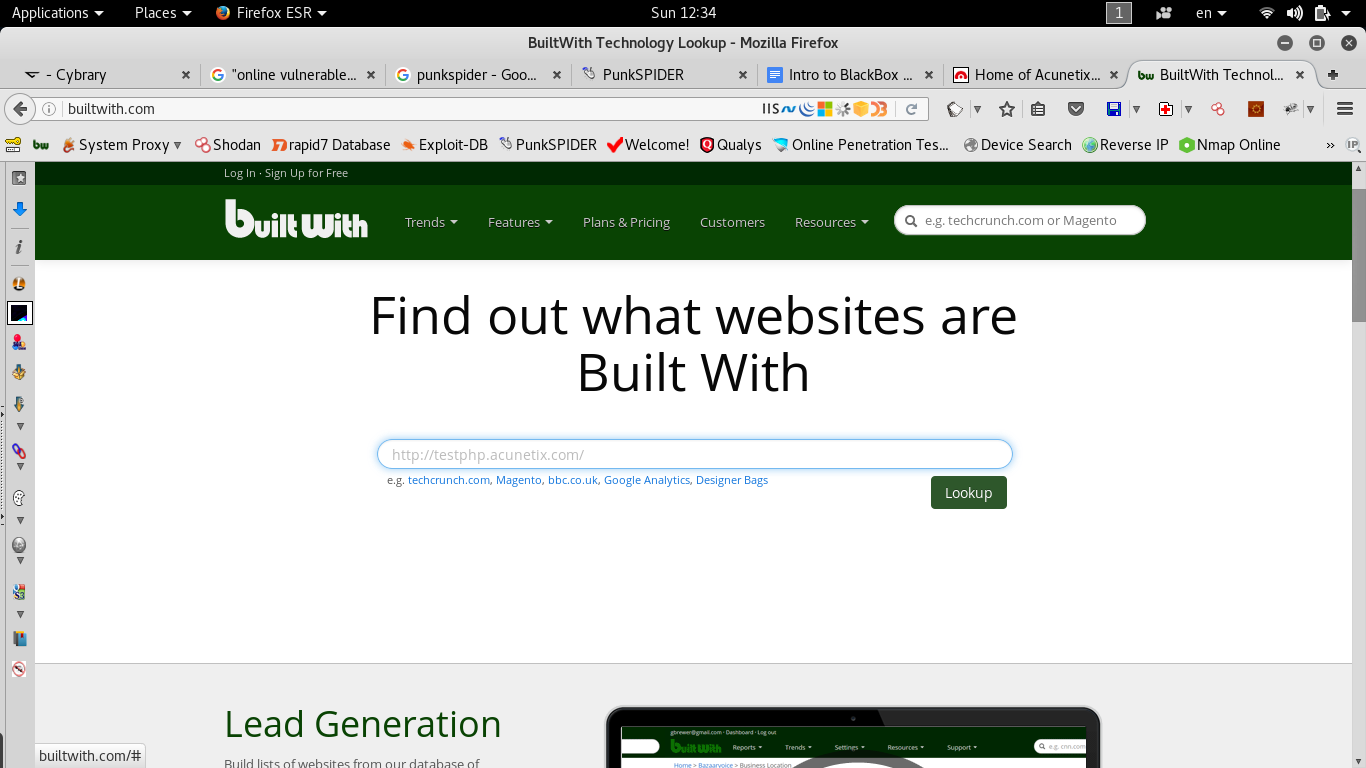Click the BuiltWith bw bookmark icon
Screen dimensions: 1366x768
click(x=41, y=145)
